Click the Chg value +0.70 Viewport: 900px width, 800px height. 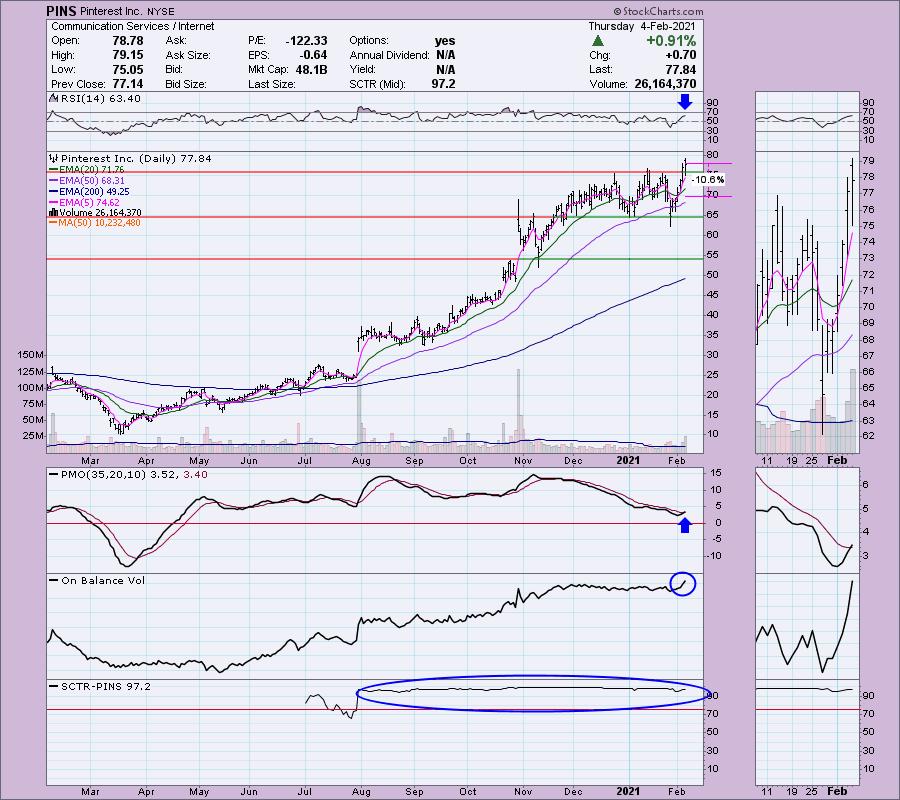point(681,55)
